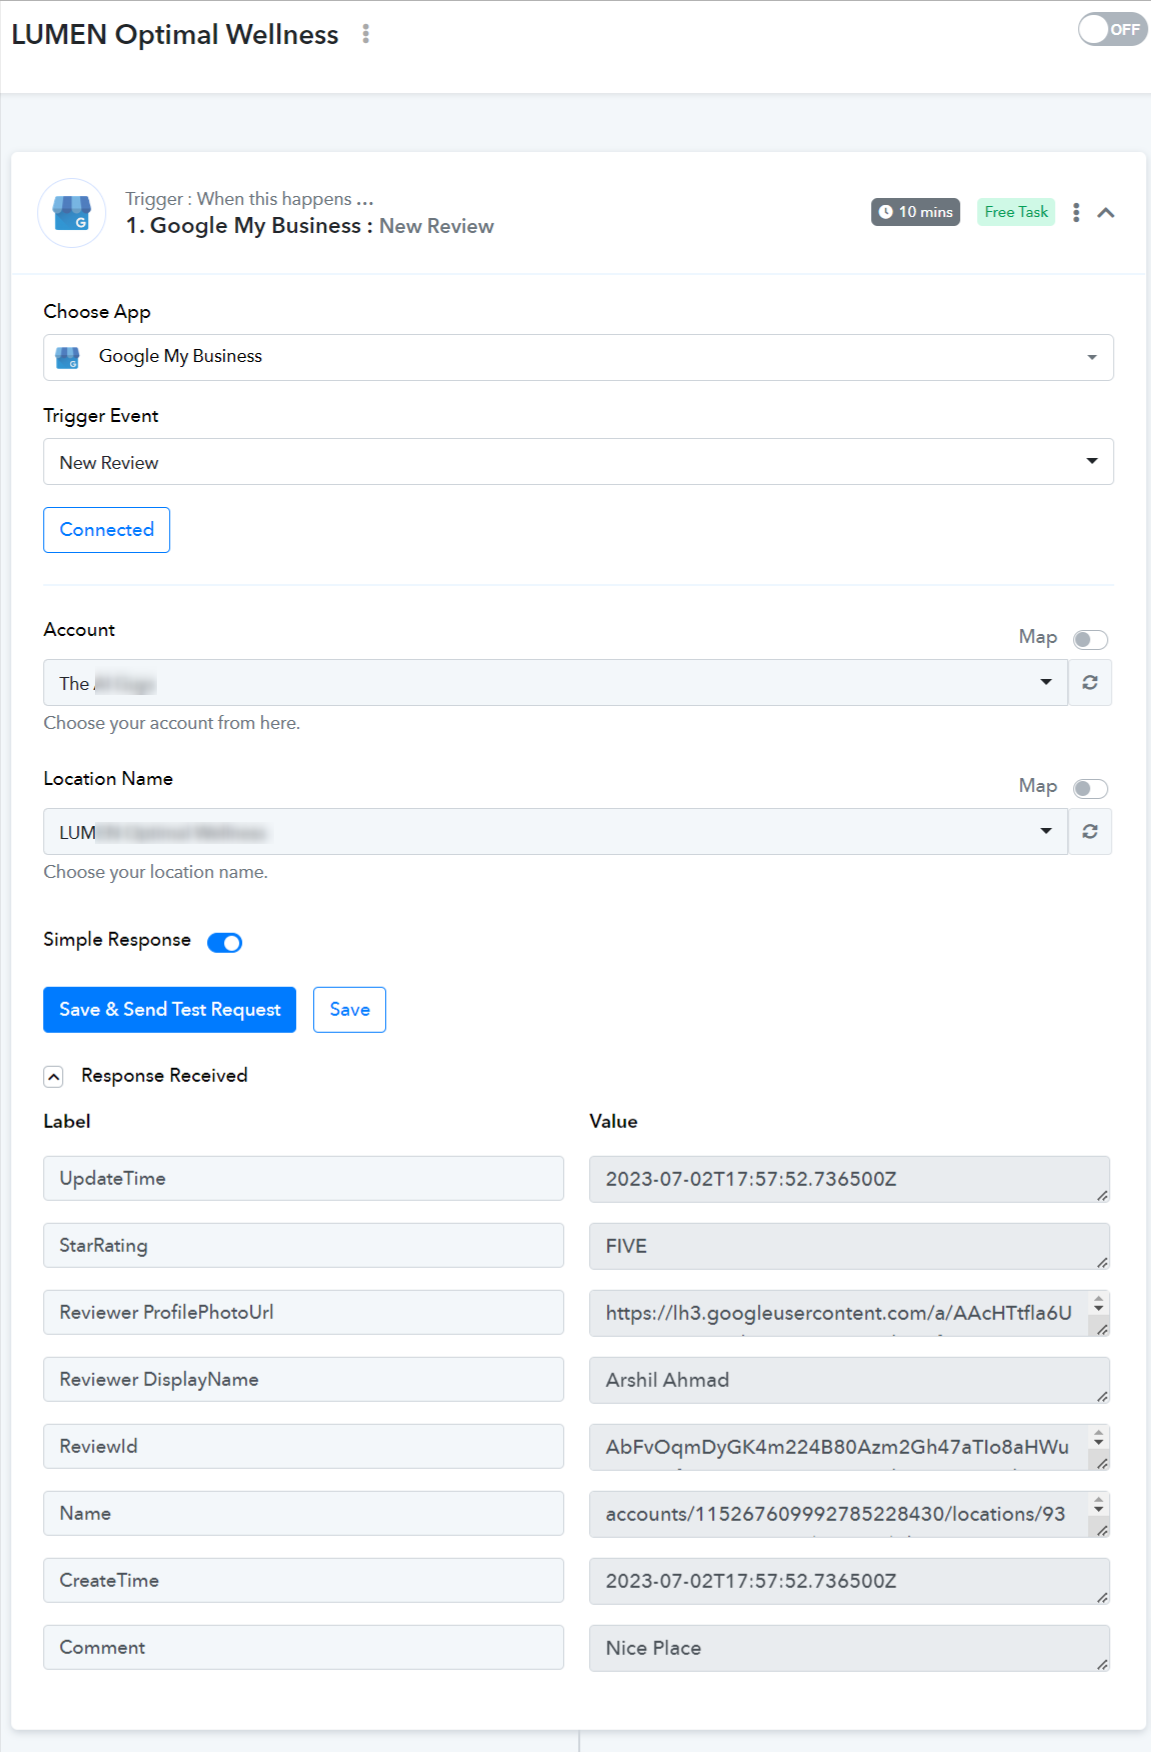This screenshot has height=1752, width=1151.
Task: Open the Choose App dropdown
Action: (x=578, y=357)
